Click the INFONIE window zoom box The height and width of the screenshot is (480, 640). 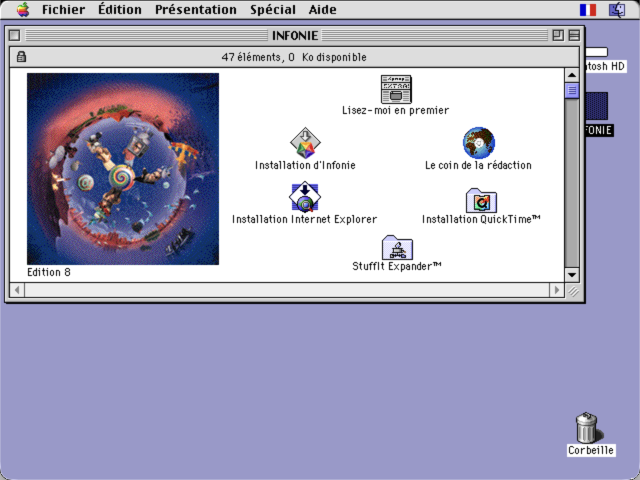click(558, 36)
